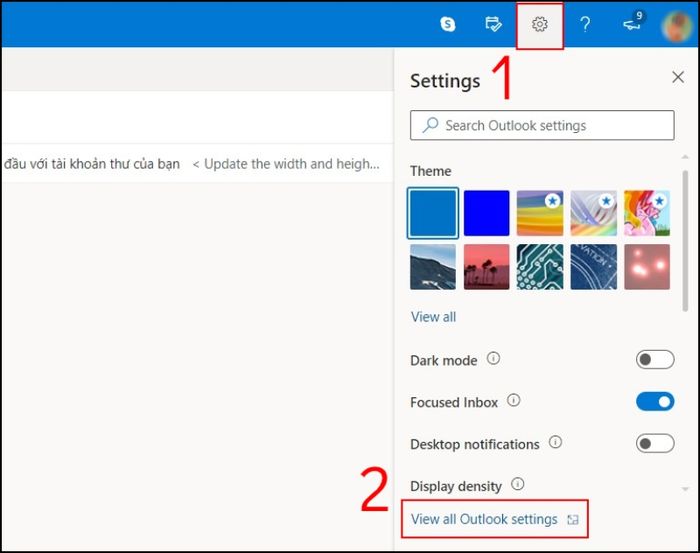The image size is (700, 553).
Task: Choose the dark blueprint theme
Action: [593, 267]
